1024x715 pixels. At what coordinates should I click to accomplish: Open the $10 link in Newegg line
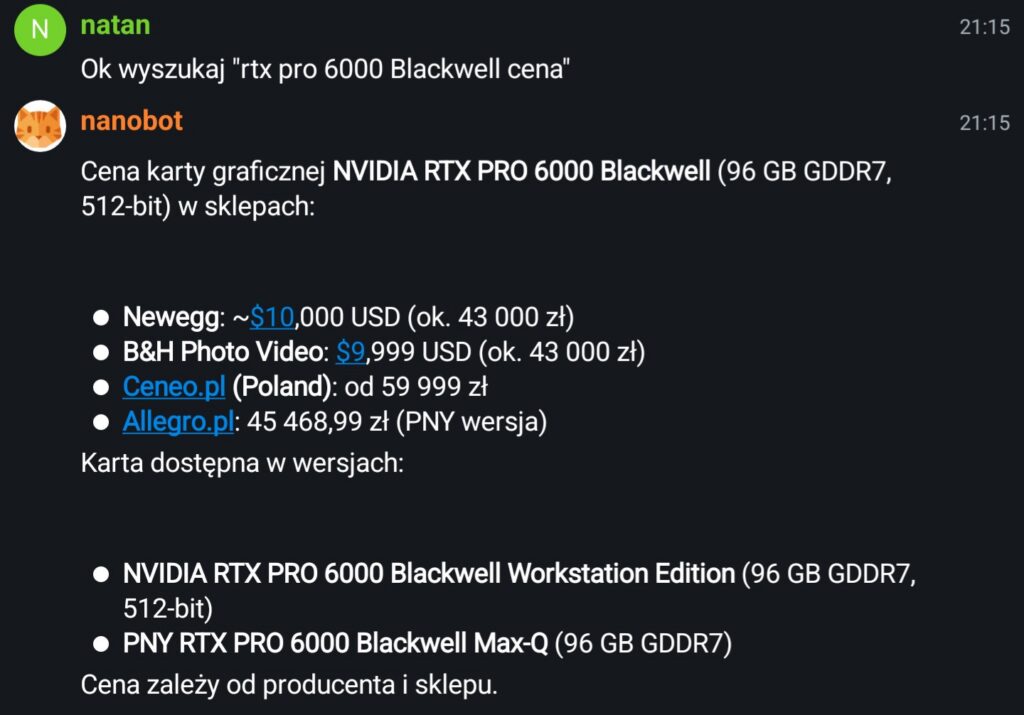(x=271, y=318)
